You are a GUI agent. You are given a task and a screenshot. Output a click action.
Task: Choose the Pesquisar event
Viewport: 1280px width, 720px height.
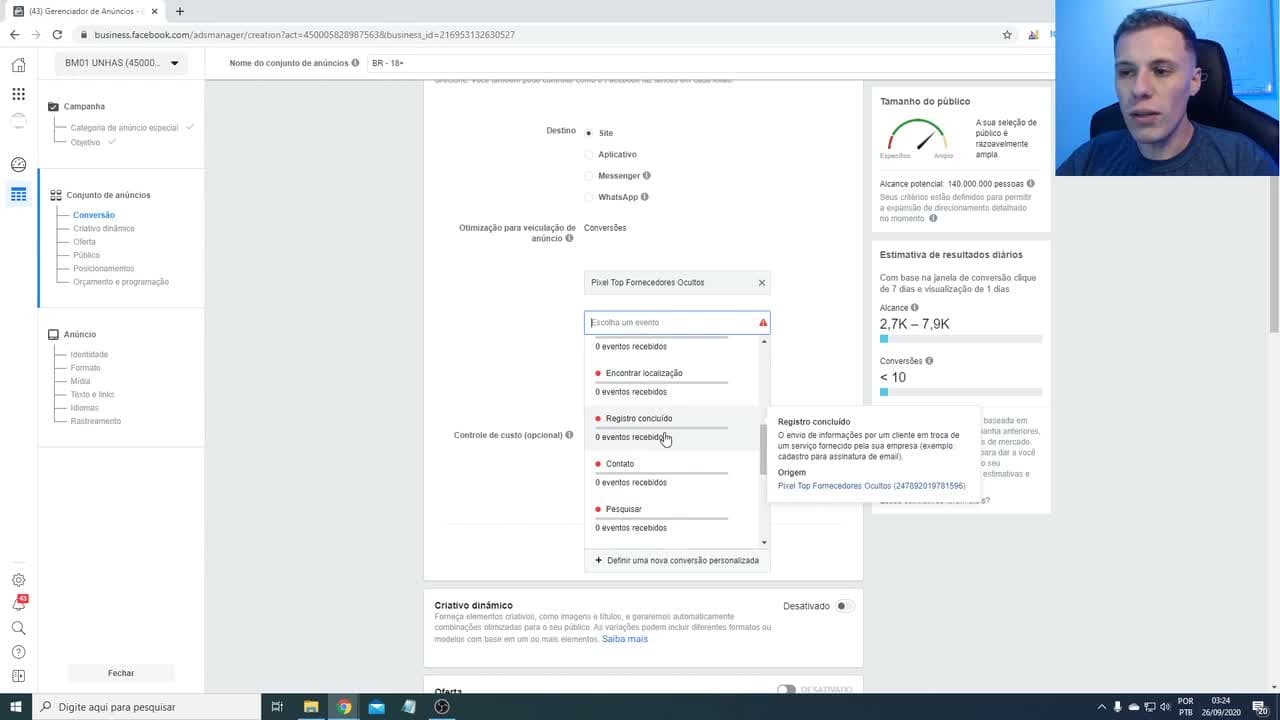coord(672,518)
